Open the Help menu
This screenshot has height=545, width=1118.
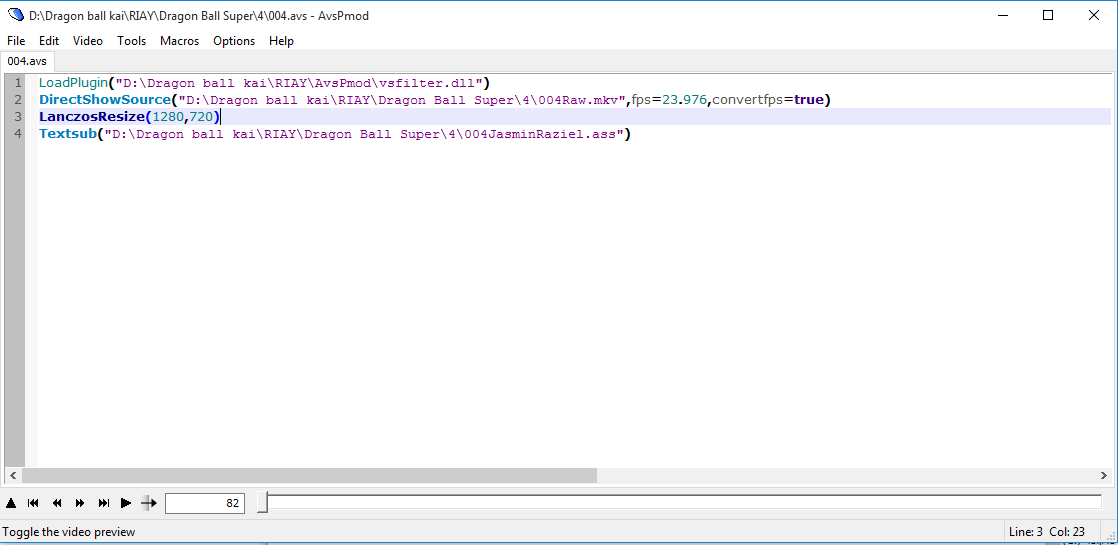click(282, 41)
